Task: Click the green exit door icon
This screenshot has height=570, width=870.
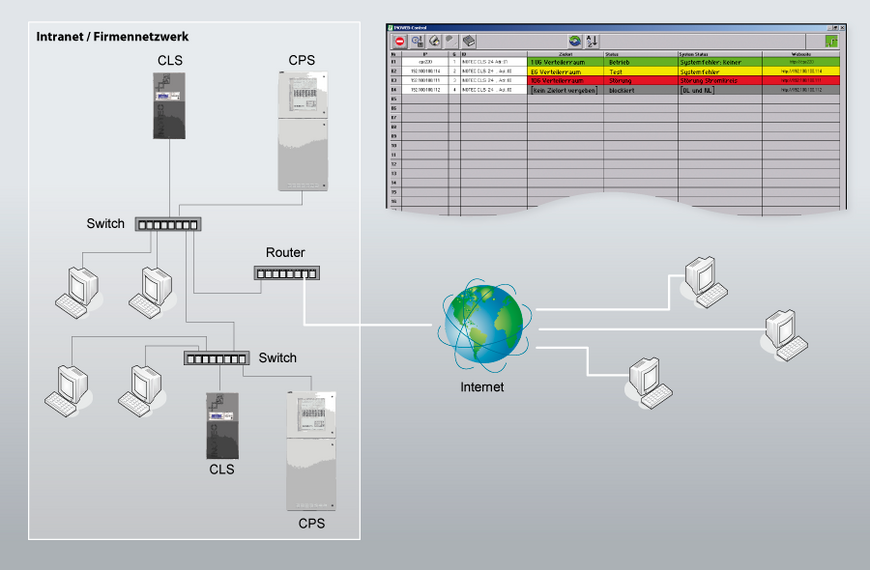Action: tap(831, 41)
